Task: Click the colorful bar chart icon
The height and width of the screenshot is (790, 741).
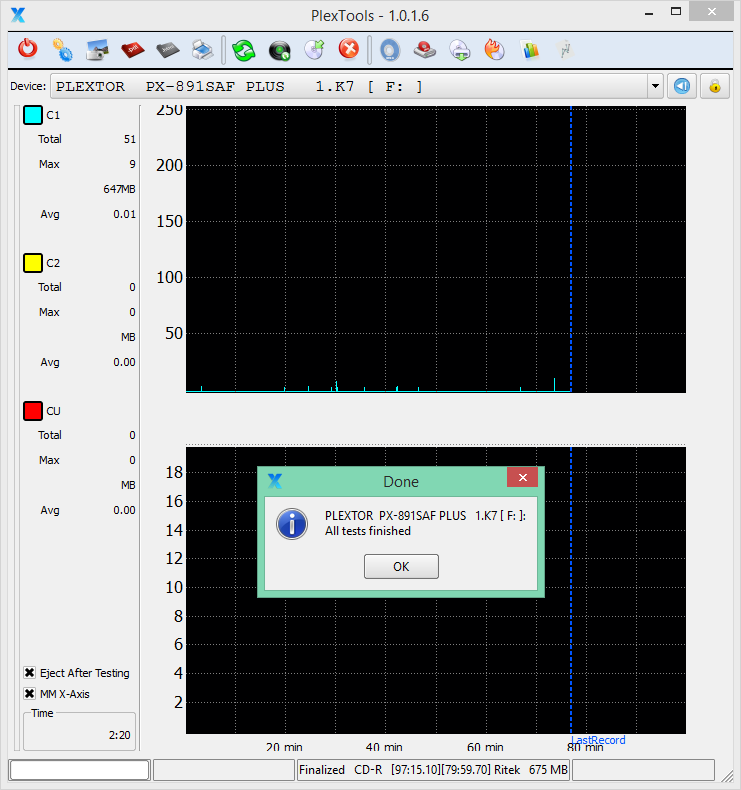Action: tap(530, 50)
